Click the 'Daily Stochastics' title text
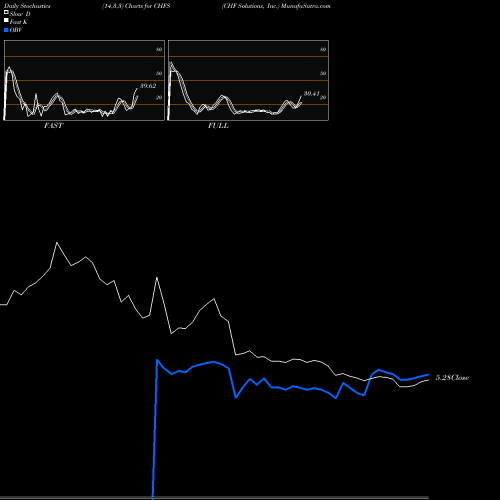 click(27, 6)
